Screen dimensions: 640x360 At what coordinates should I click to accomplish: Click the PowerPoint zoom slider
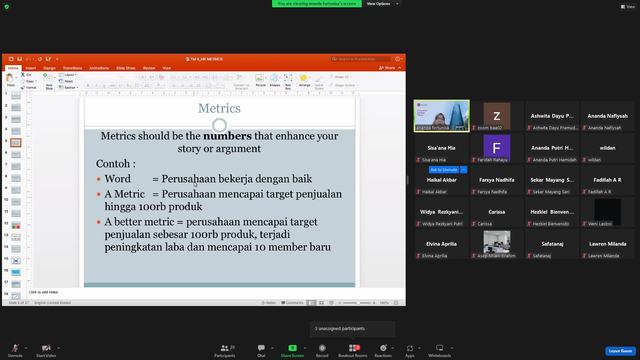357,303
